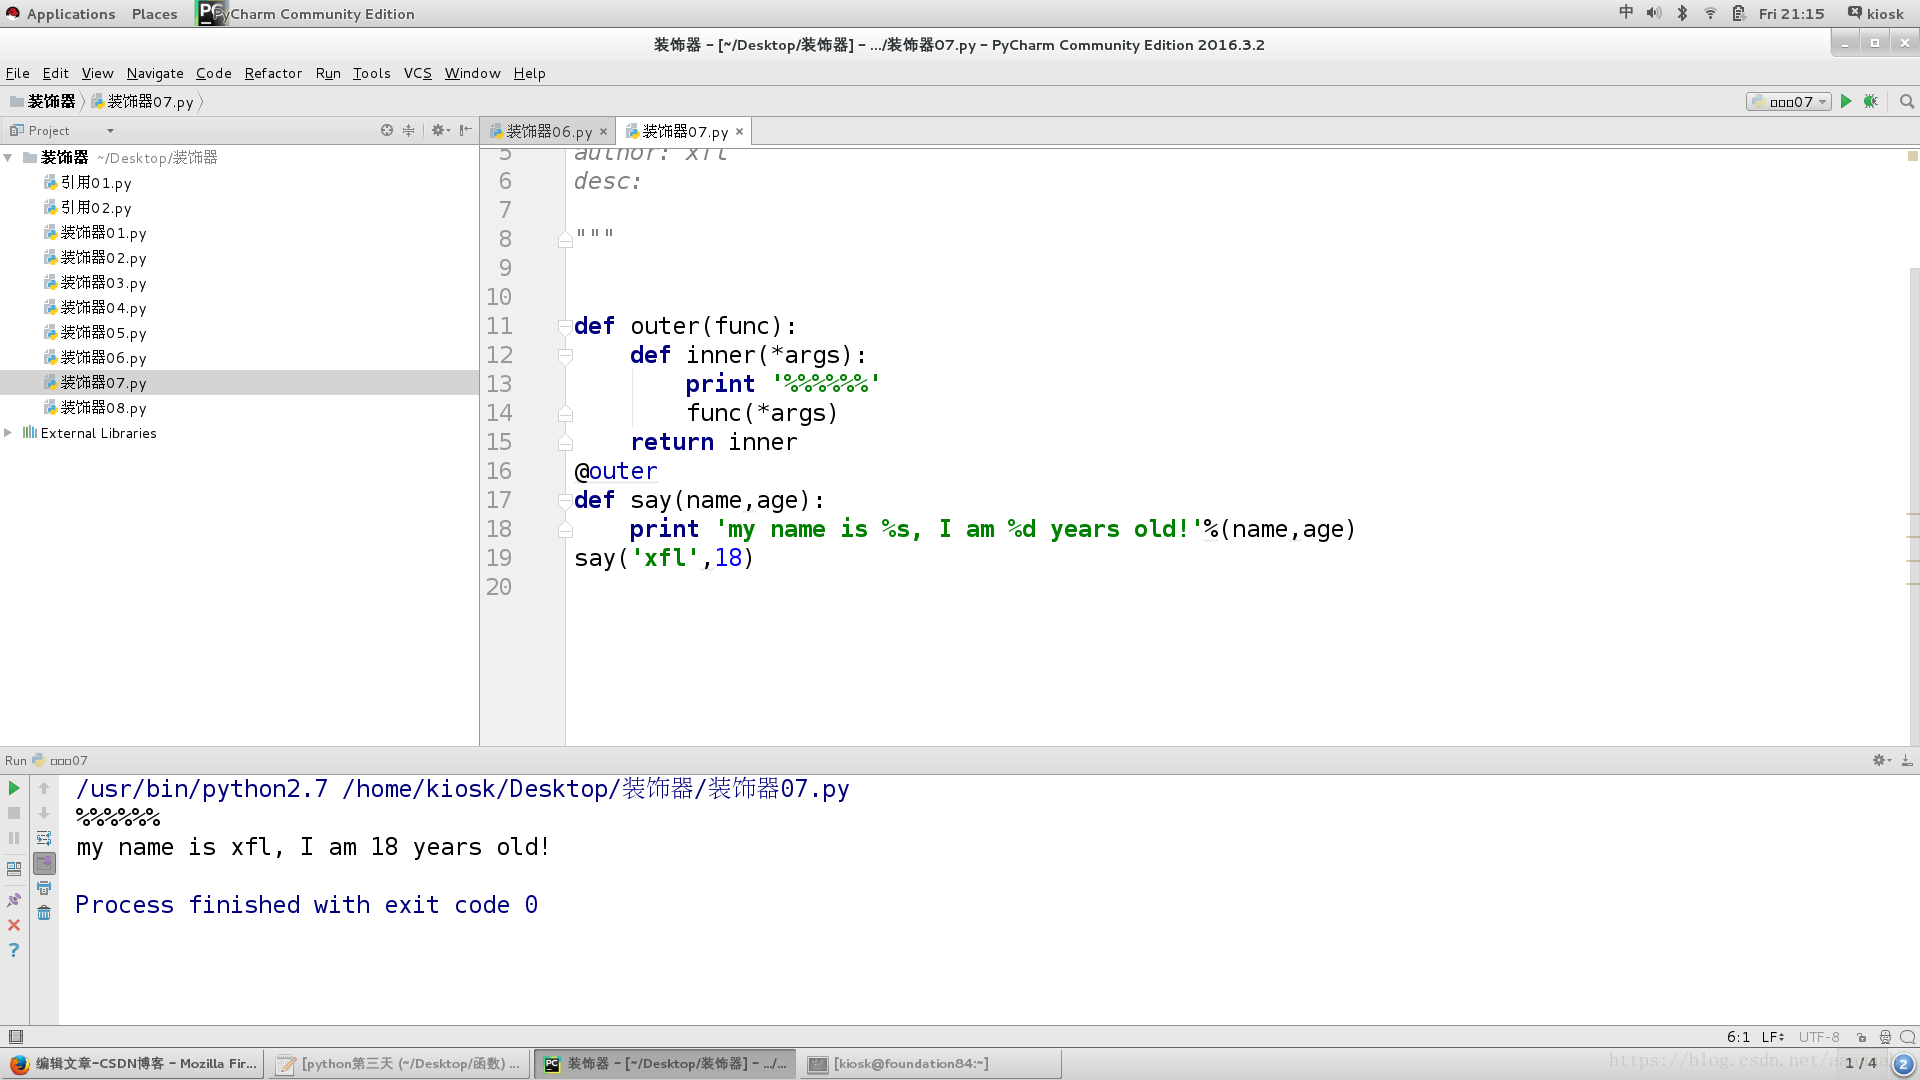Screen dimensions: 1920x1080
Task: Click the print icon in Run panel
Action: (44, 888)
